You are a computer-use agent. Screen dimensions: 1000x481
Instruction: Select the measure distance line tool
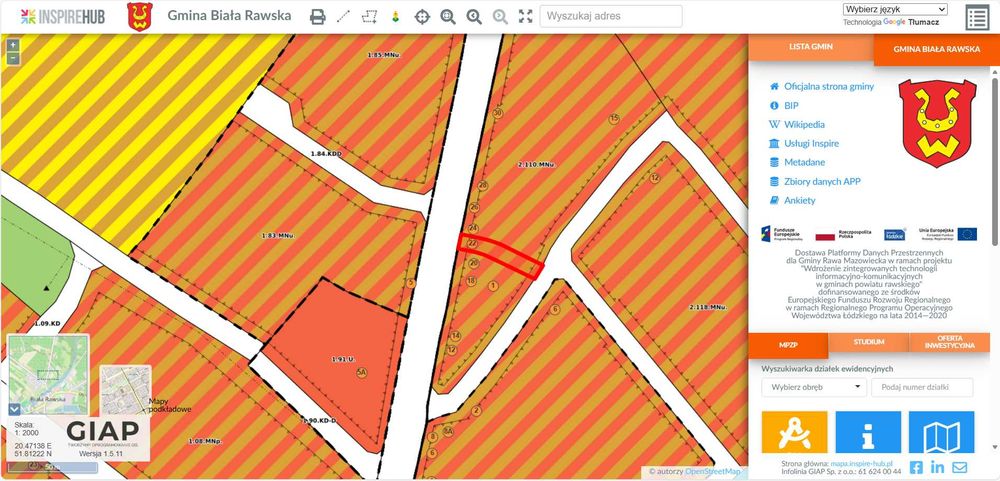click(x=343, y=17)
